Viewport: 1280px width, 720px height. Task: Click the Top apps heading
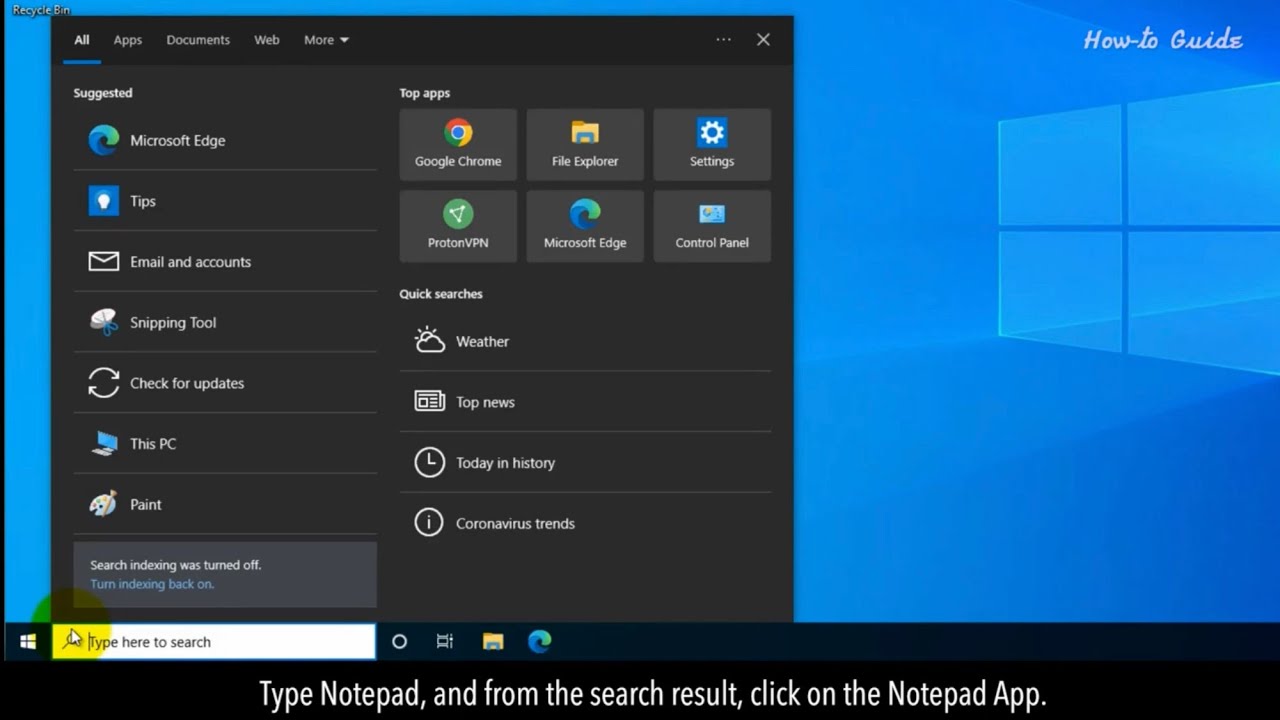click(x=425, y=93)
